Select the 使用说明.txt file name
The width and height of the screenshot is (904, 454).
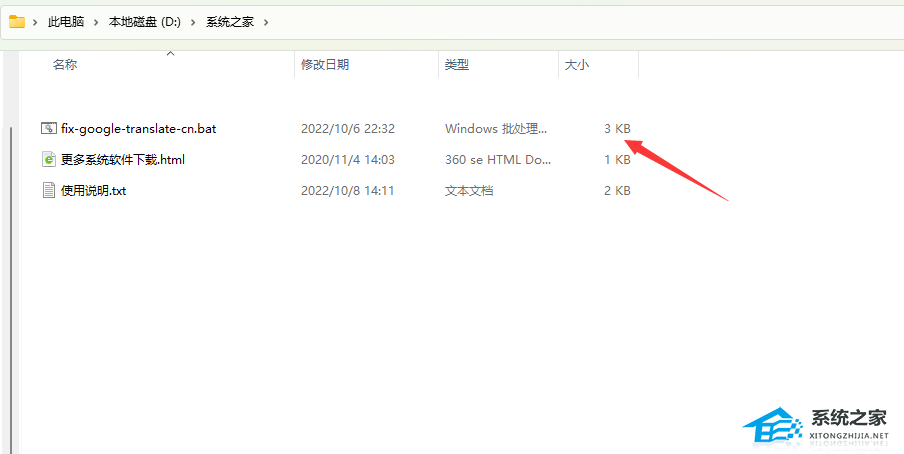[93, 190]
